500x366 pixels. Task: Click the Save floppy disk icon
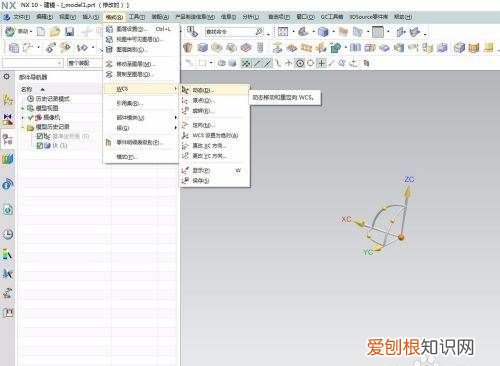point(69,32)
